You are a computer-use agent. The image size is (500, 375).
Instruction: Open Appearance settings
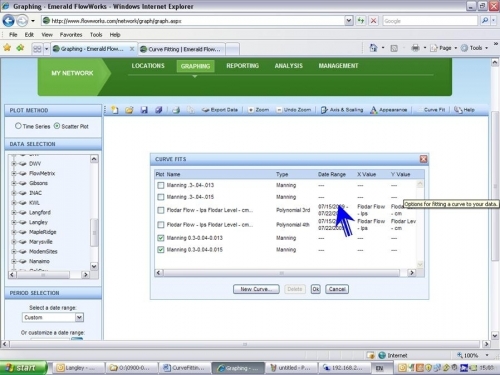[x=389, y=110]
